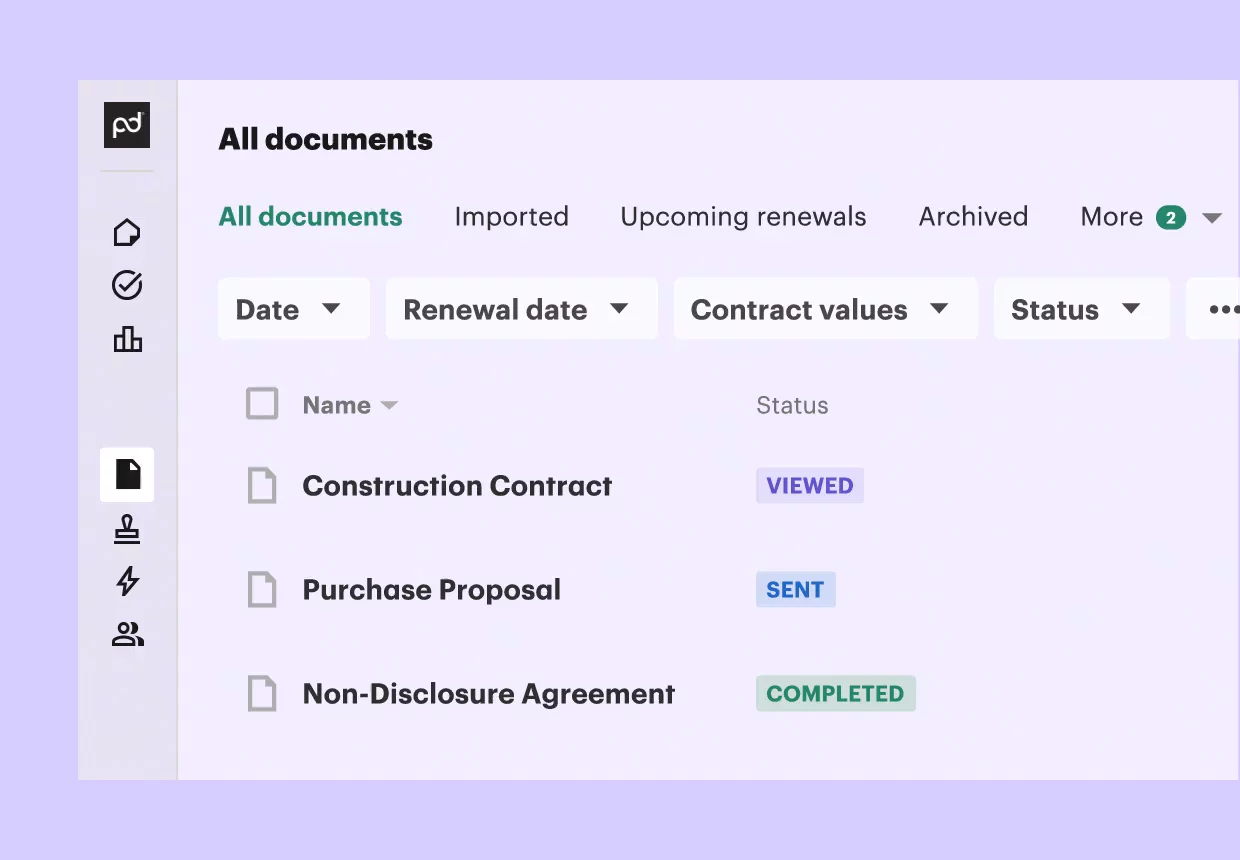Select the Documents page icon in sidebar
This screenshot has height=860, width=1240.
(x=127, y=474)
